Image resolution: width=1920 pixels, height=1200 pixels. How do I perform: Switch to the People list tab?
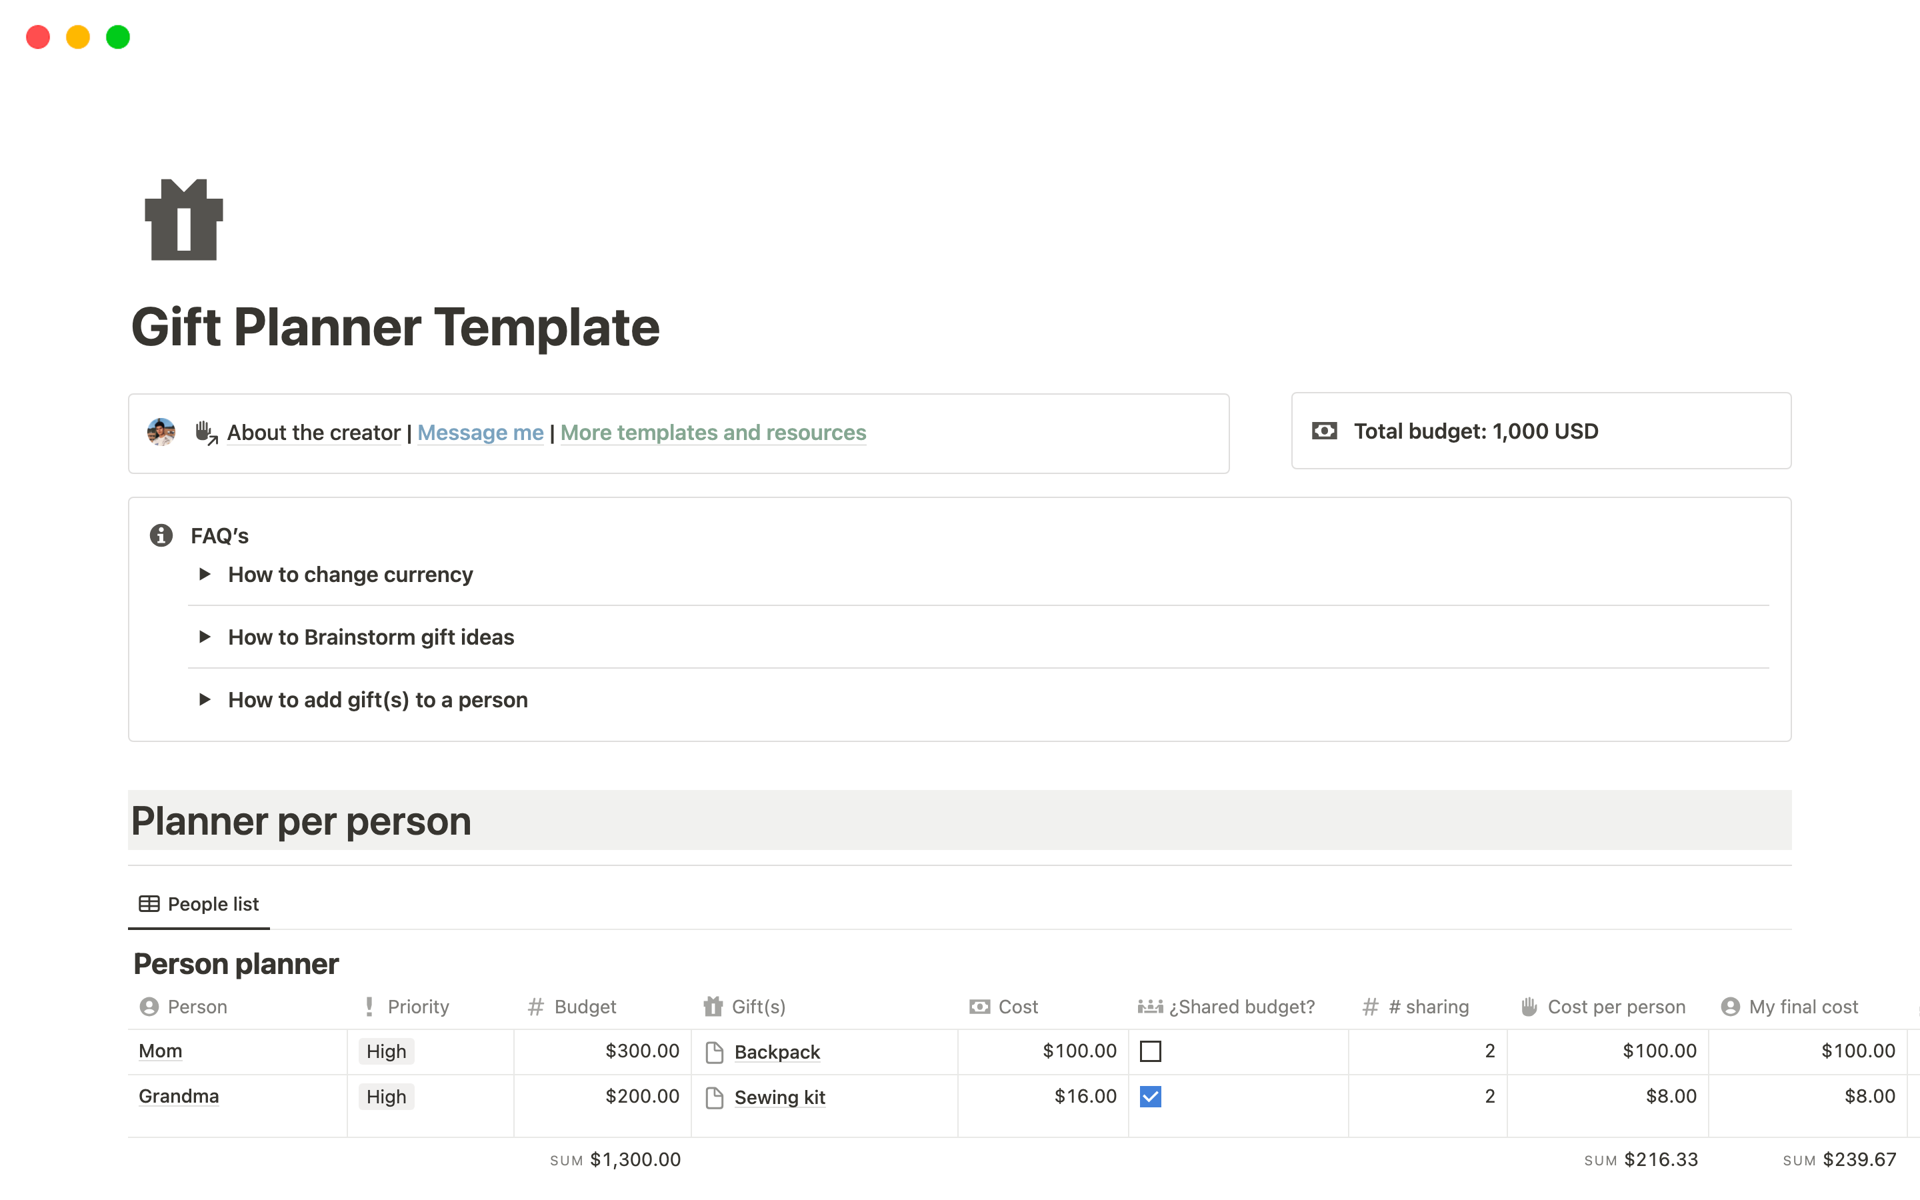pyautogui.click(x=198, y=903)
